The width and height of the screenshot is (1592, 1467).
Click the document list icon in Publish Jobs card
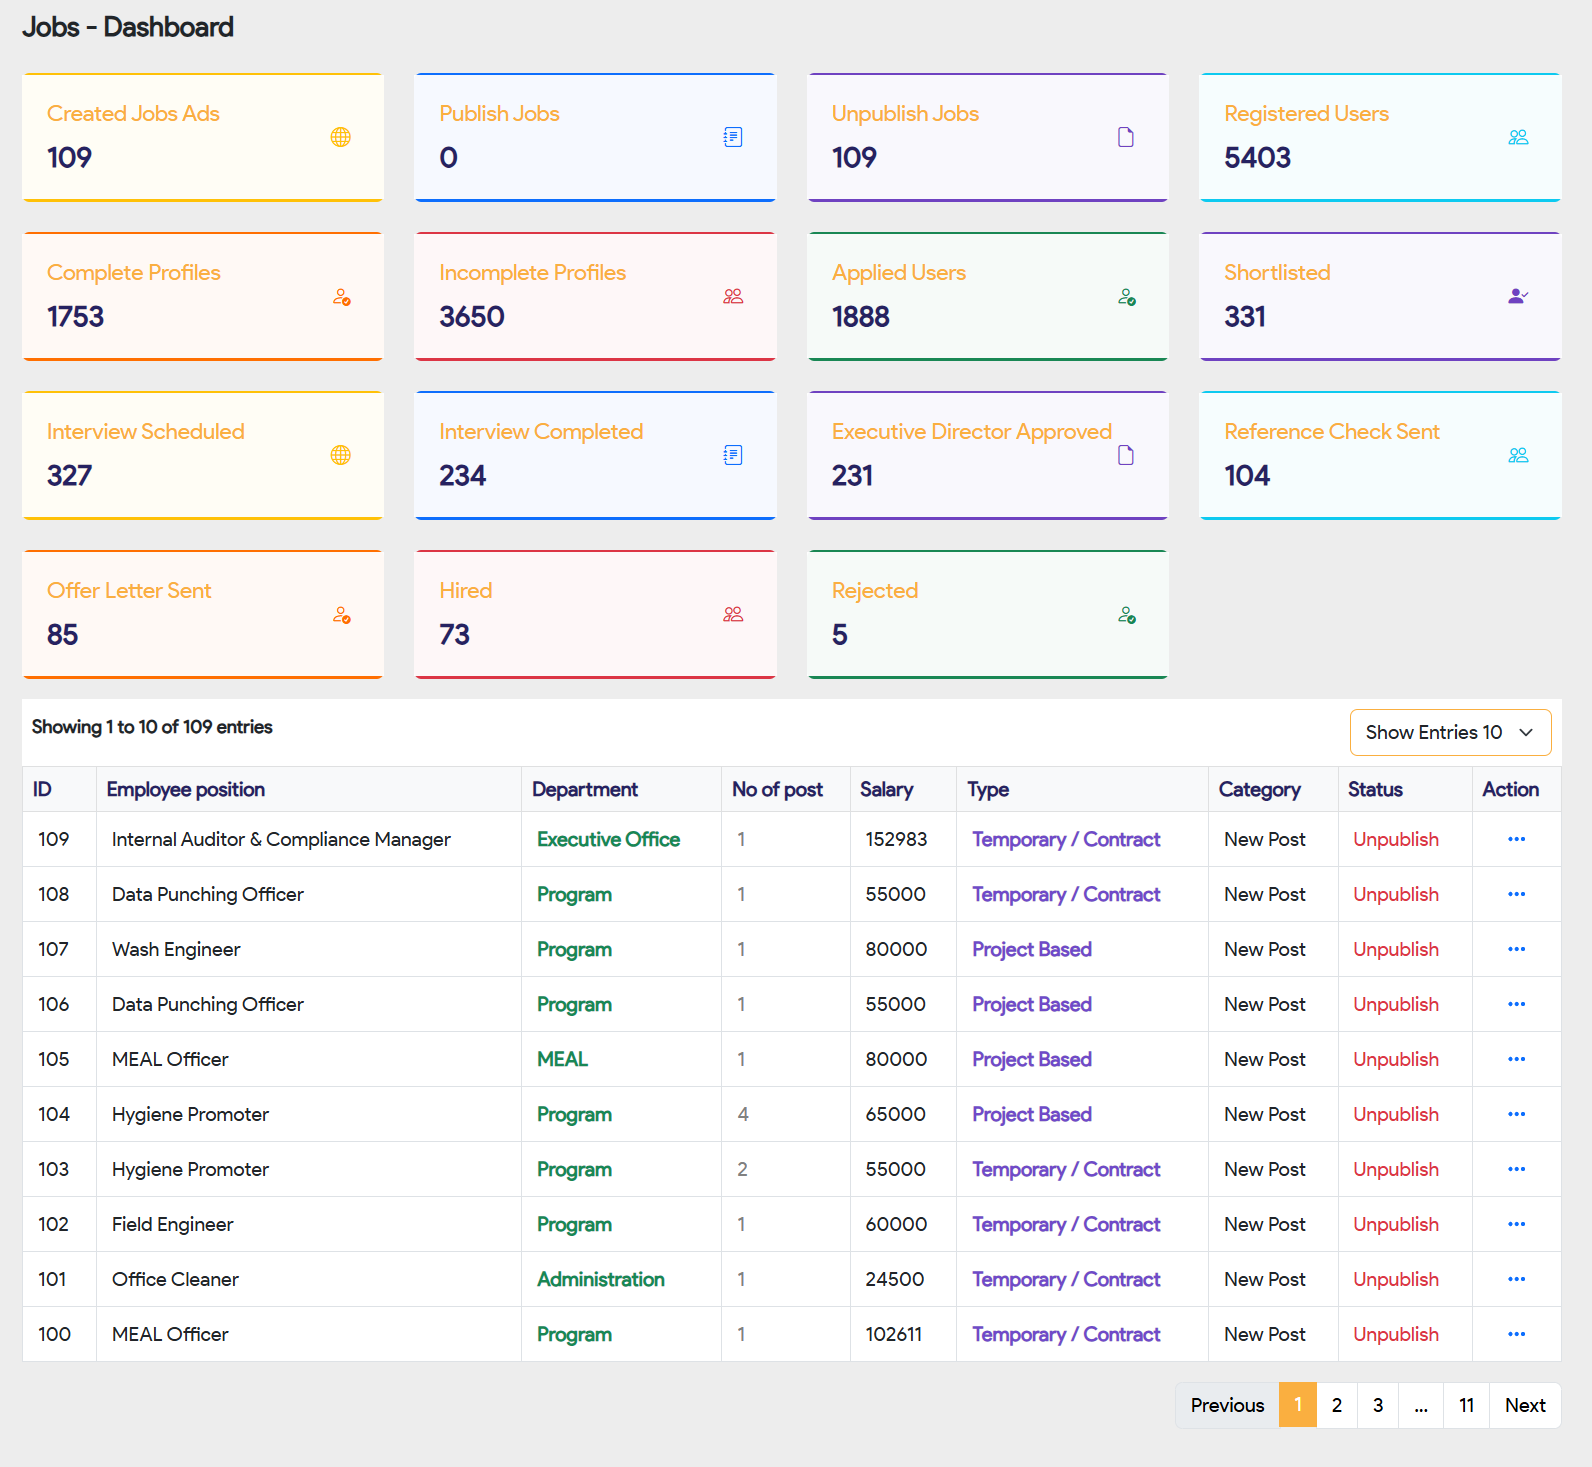coord(733,137)
